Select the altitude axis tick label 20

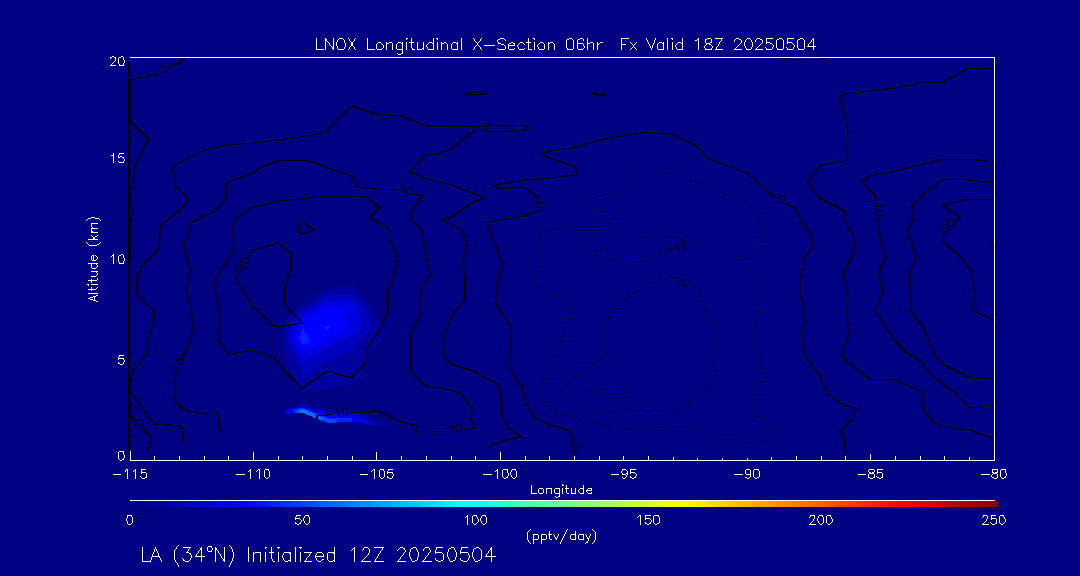coord(117,60)
